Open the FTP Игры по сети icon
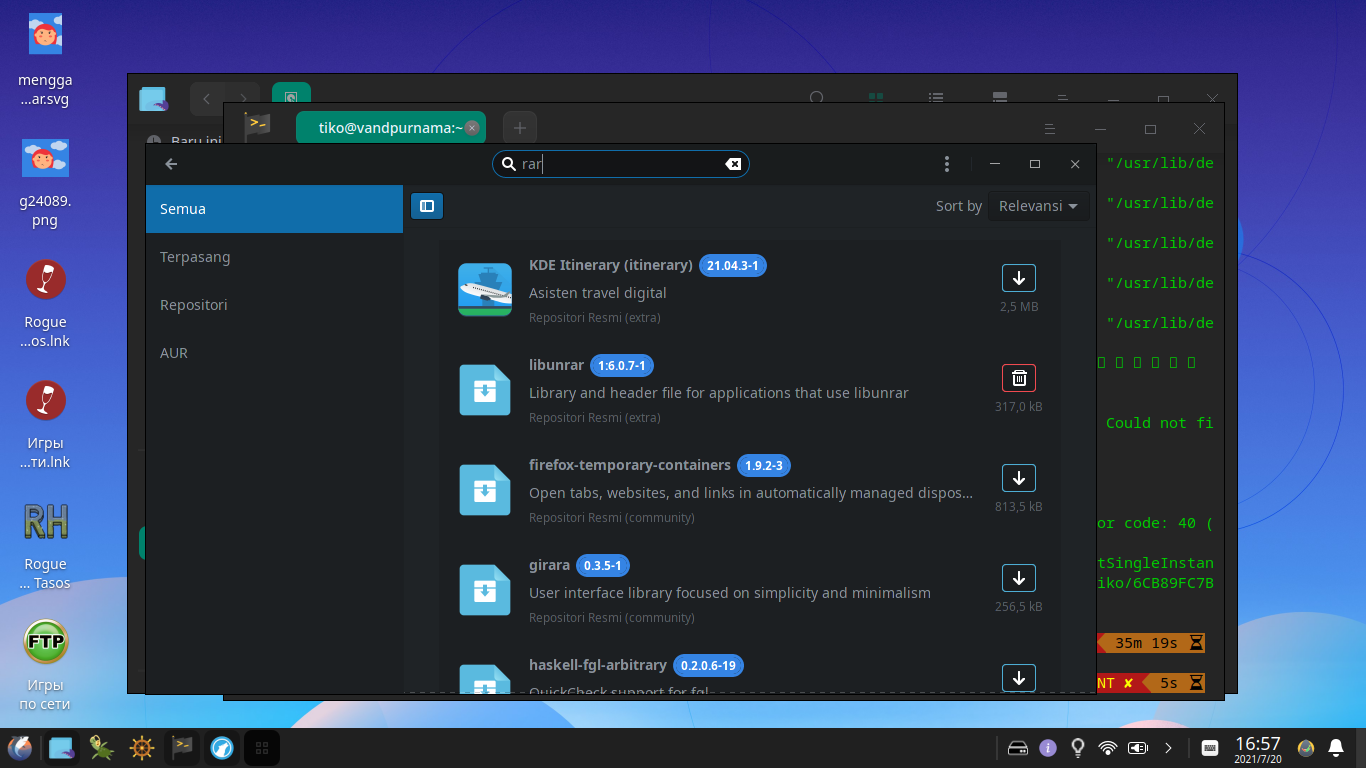This screenshot has height=768, width=1366. [x=45, y=666]
